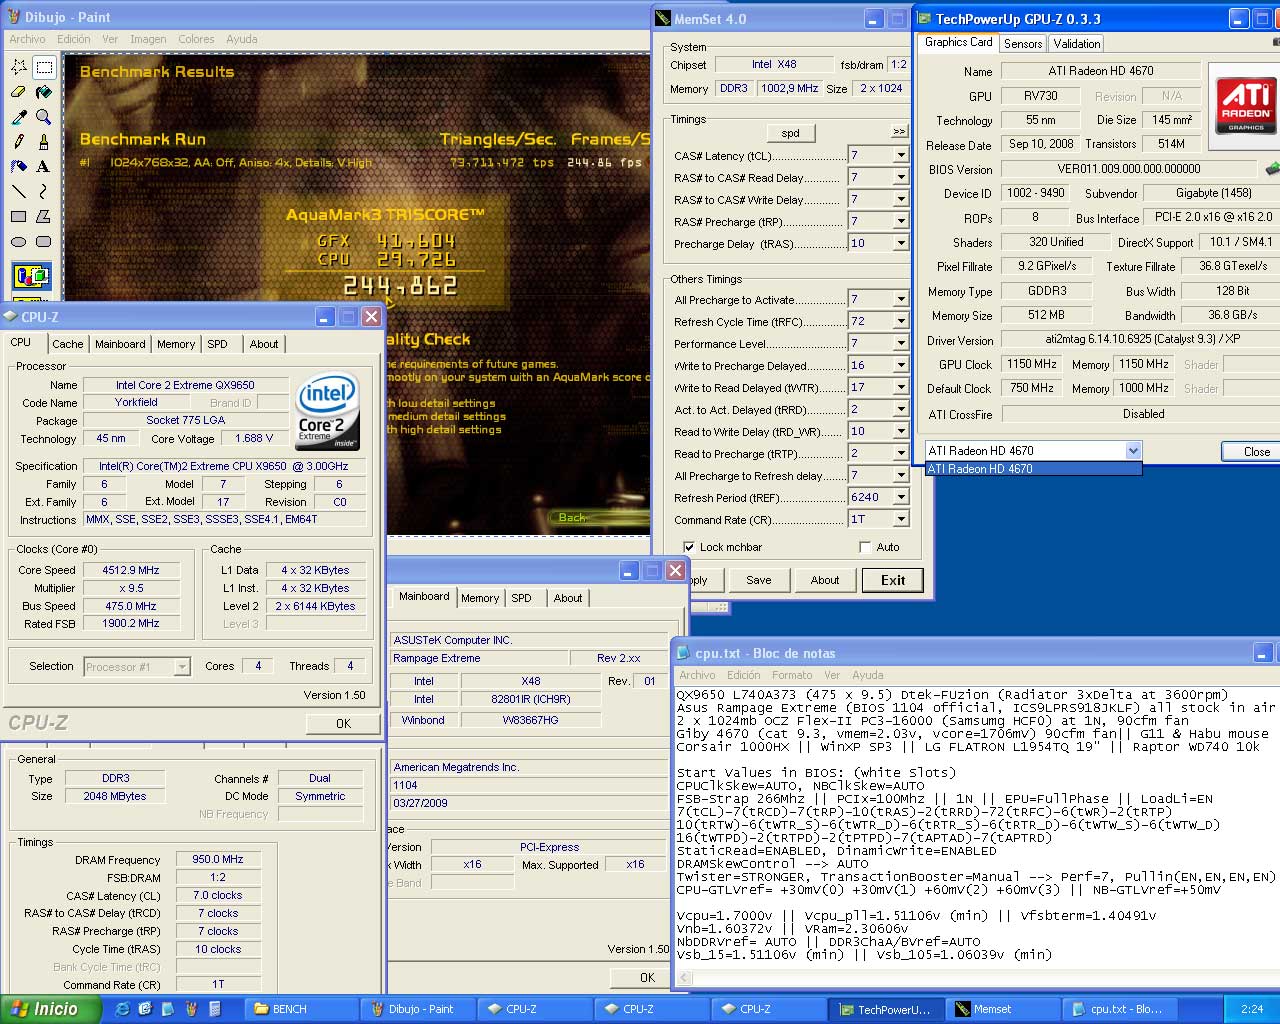Open the CAS# Latency (tCL) dropdown
Viewport: 1280px width, 1024px height.
coord(901,155)
